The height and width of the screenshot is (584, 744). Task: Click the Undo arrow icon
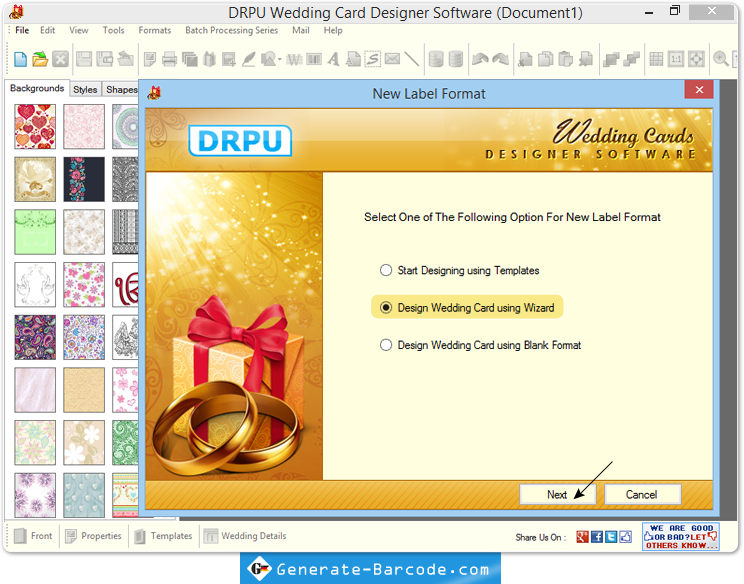tap(480, 59)
